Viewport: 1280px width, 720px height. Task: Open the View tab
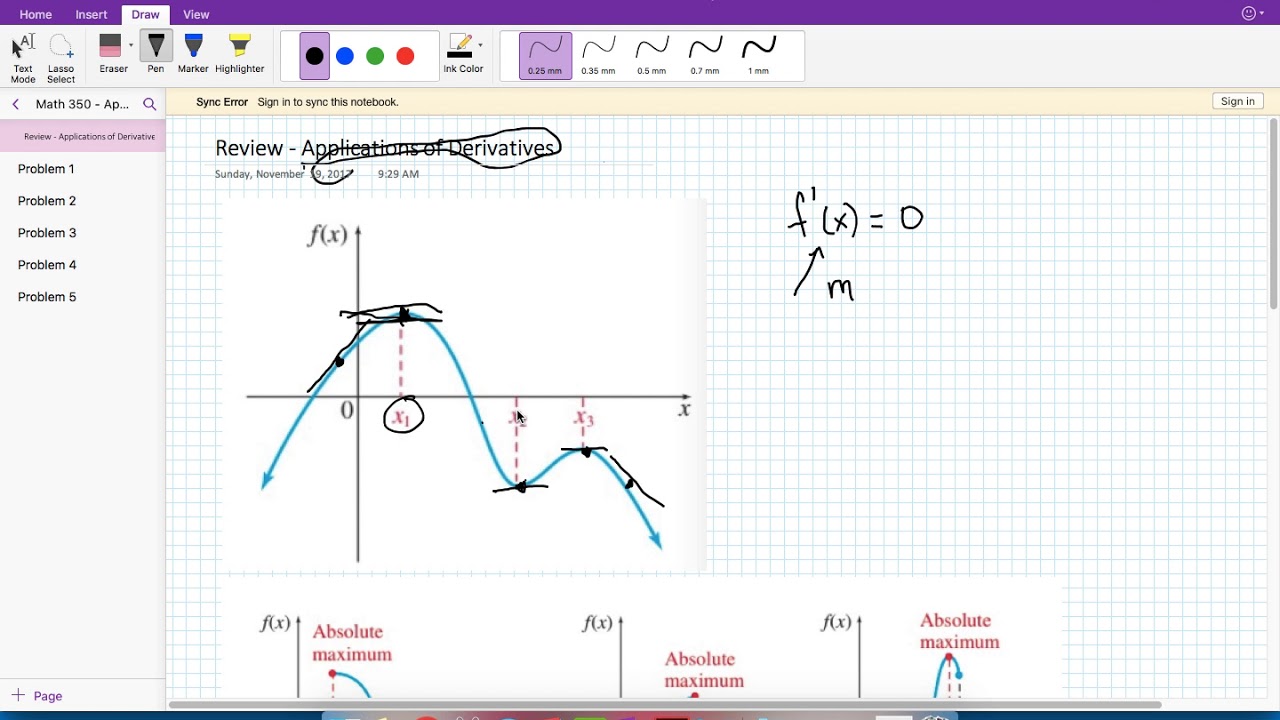coord(196,14)
